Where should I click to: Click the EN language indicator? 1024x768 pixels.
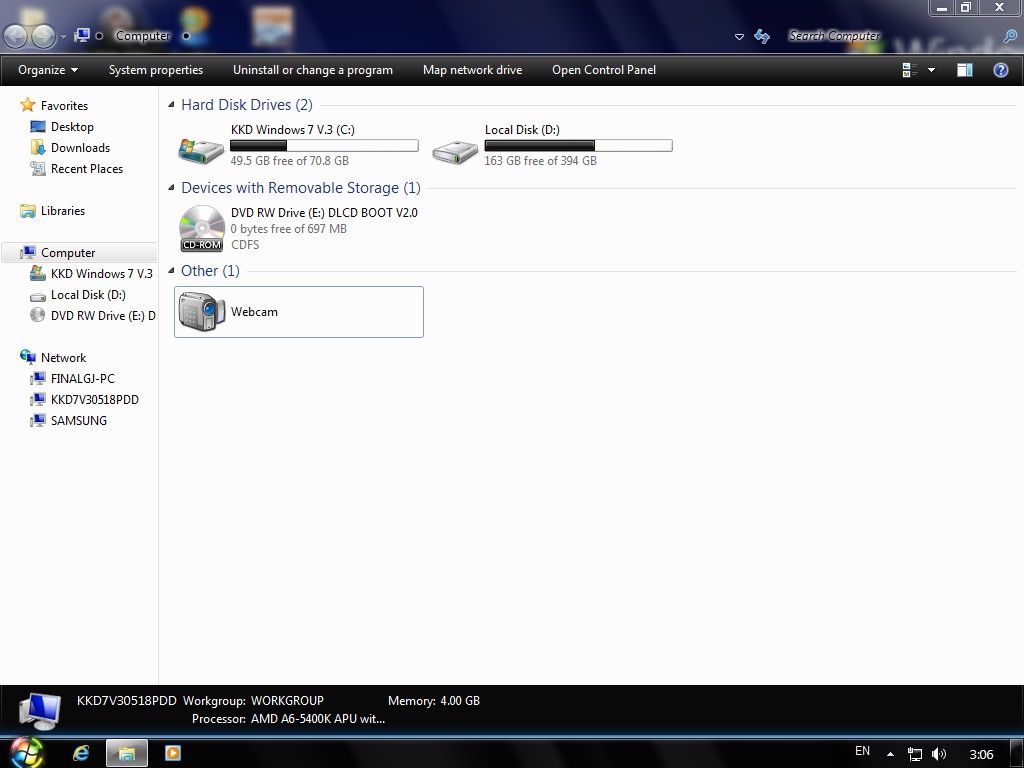coord(862,751)
